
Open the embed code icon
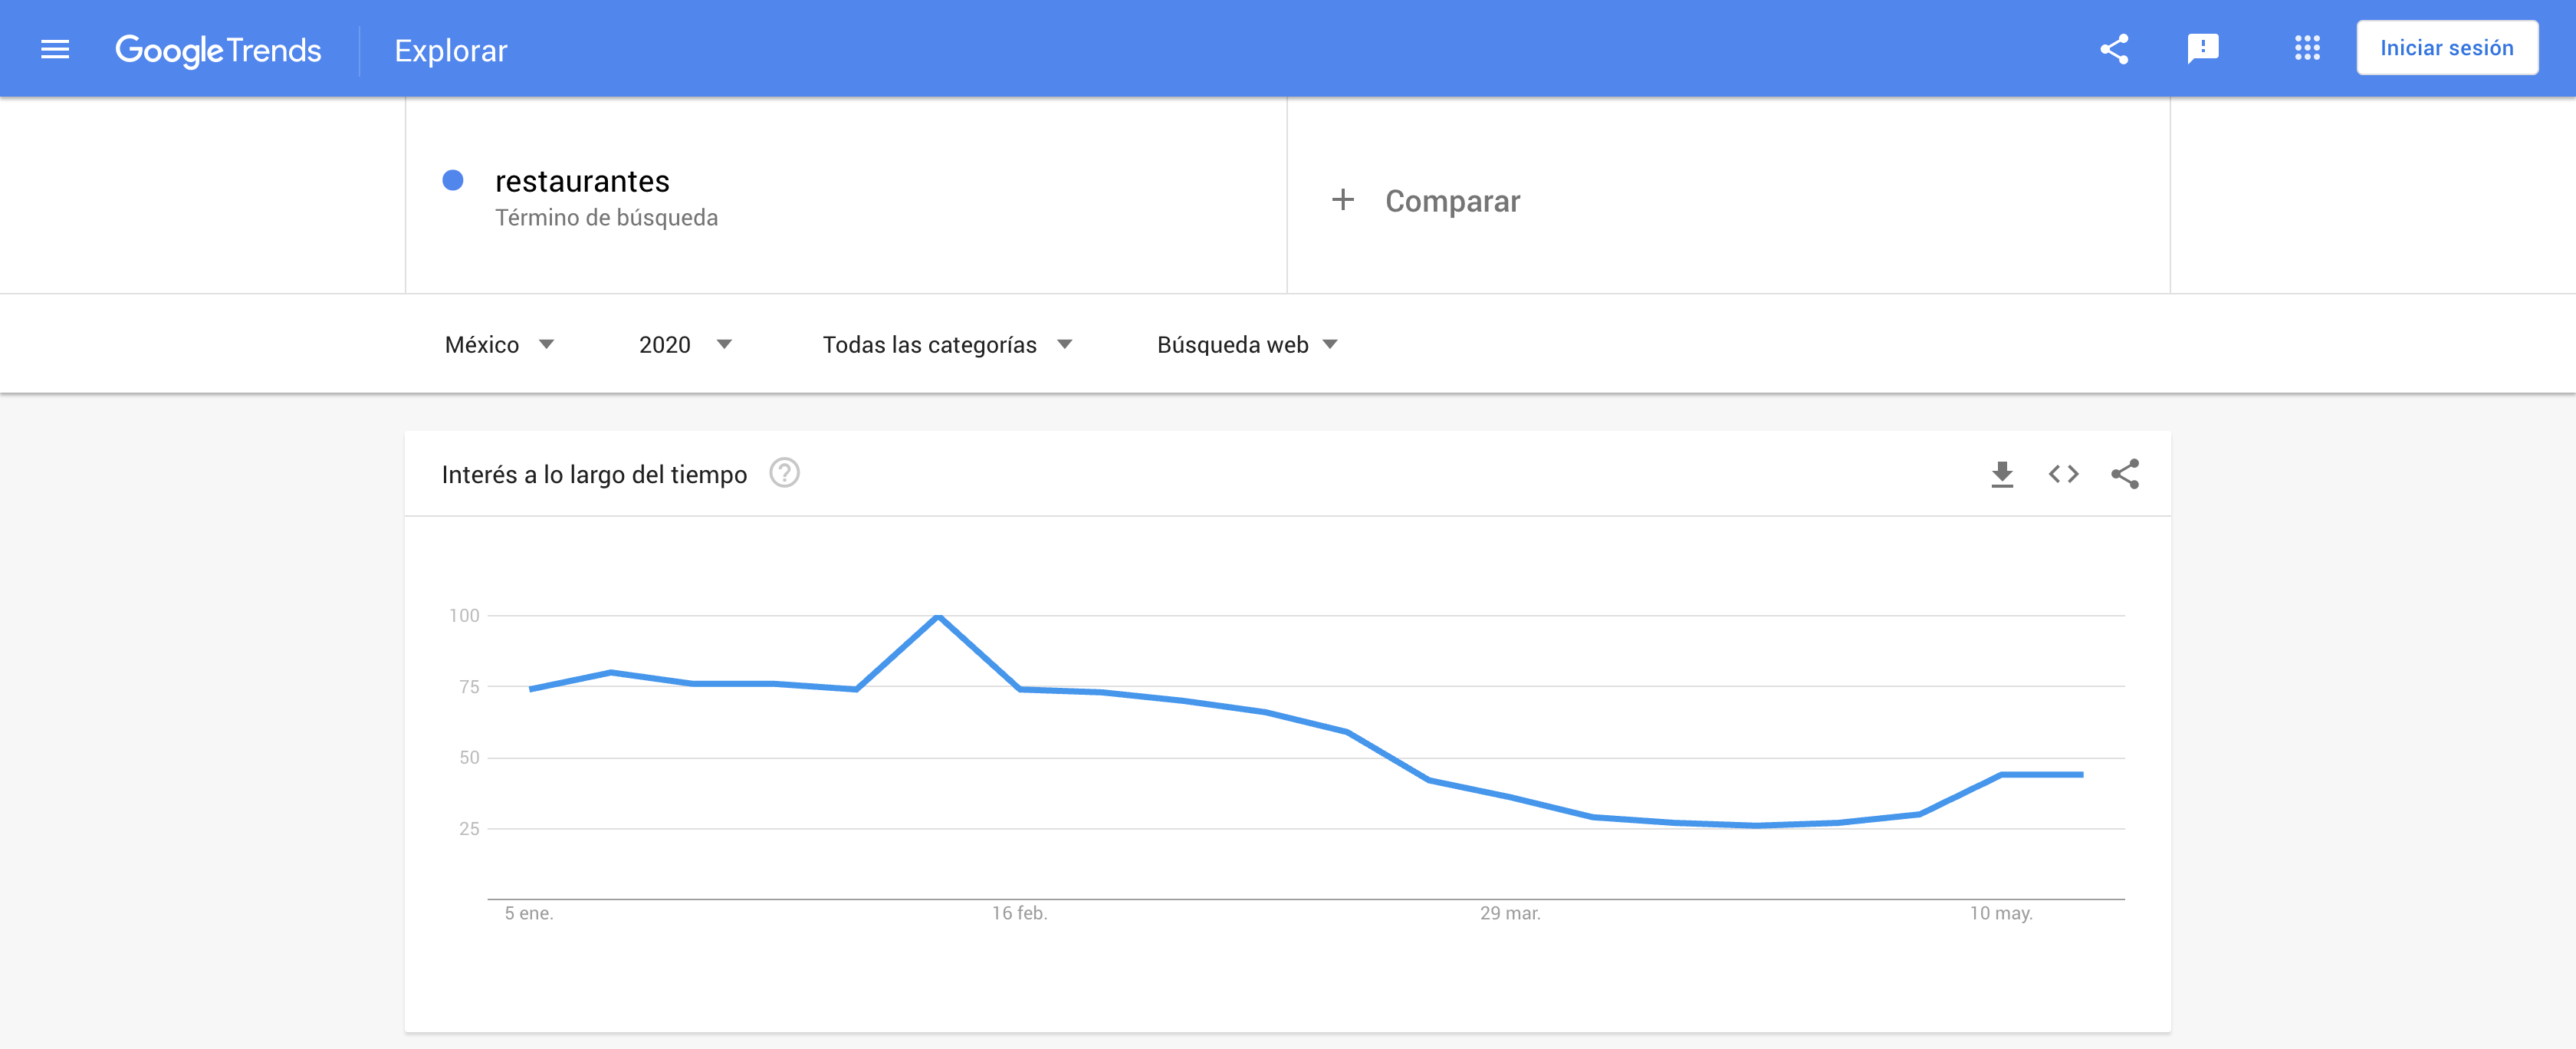pos(2063,474)
